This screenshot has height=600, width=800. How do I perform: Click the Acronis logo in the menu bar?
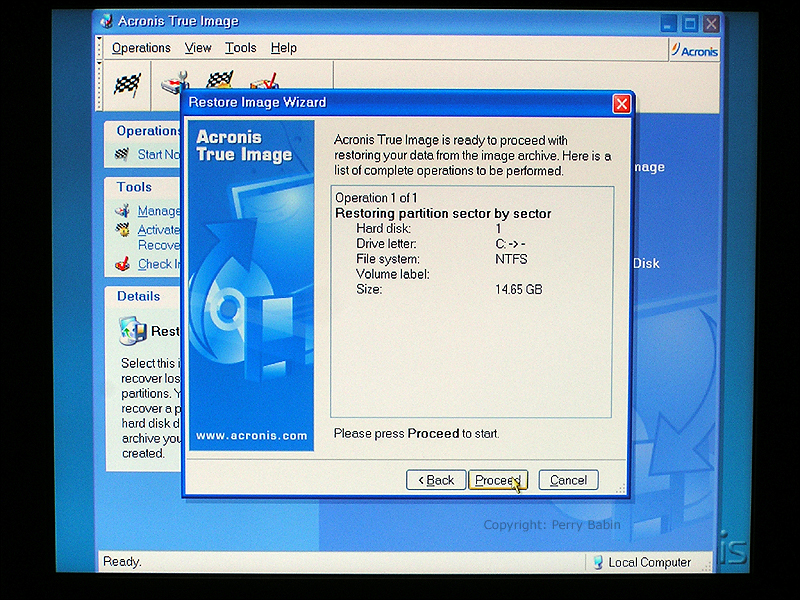(x=694, y=51)
